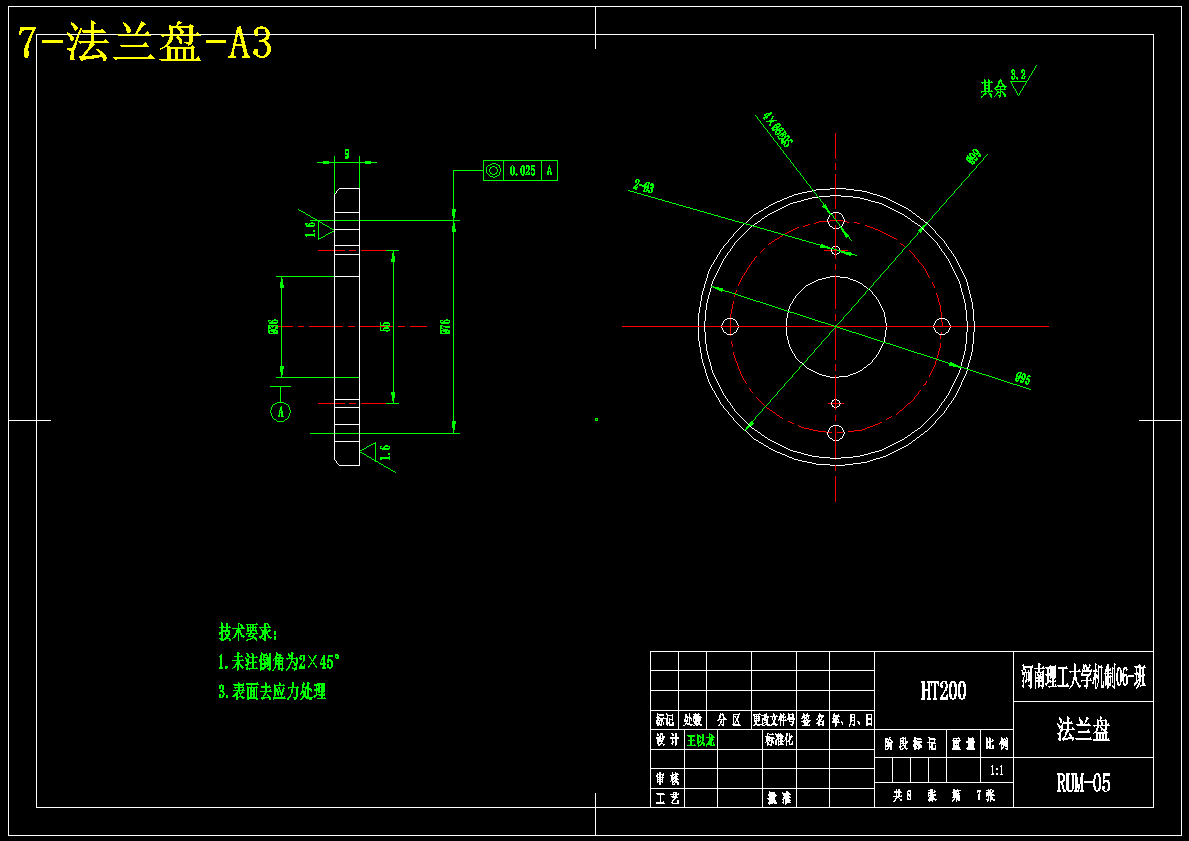
Task: Click the 'Φ95' diameter dimension label
Action: (1022, 378)
